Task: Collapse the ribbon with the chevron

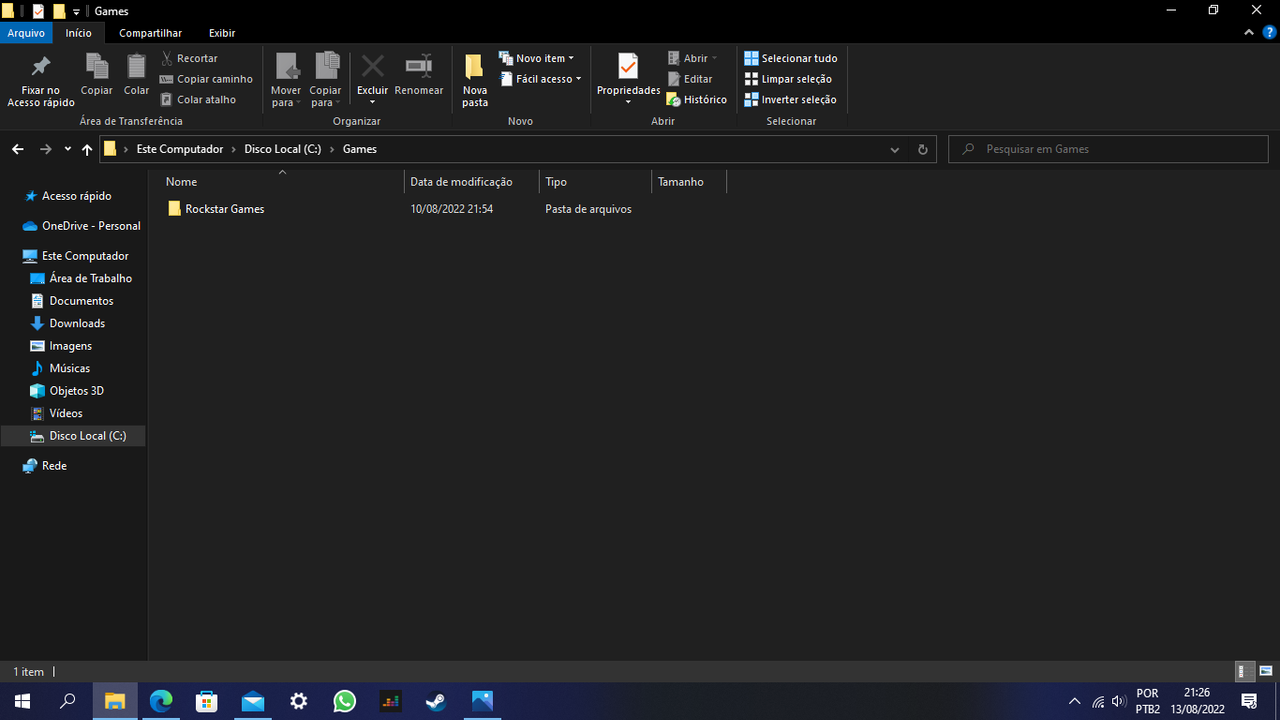Action: [x=1250, y=33]
